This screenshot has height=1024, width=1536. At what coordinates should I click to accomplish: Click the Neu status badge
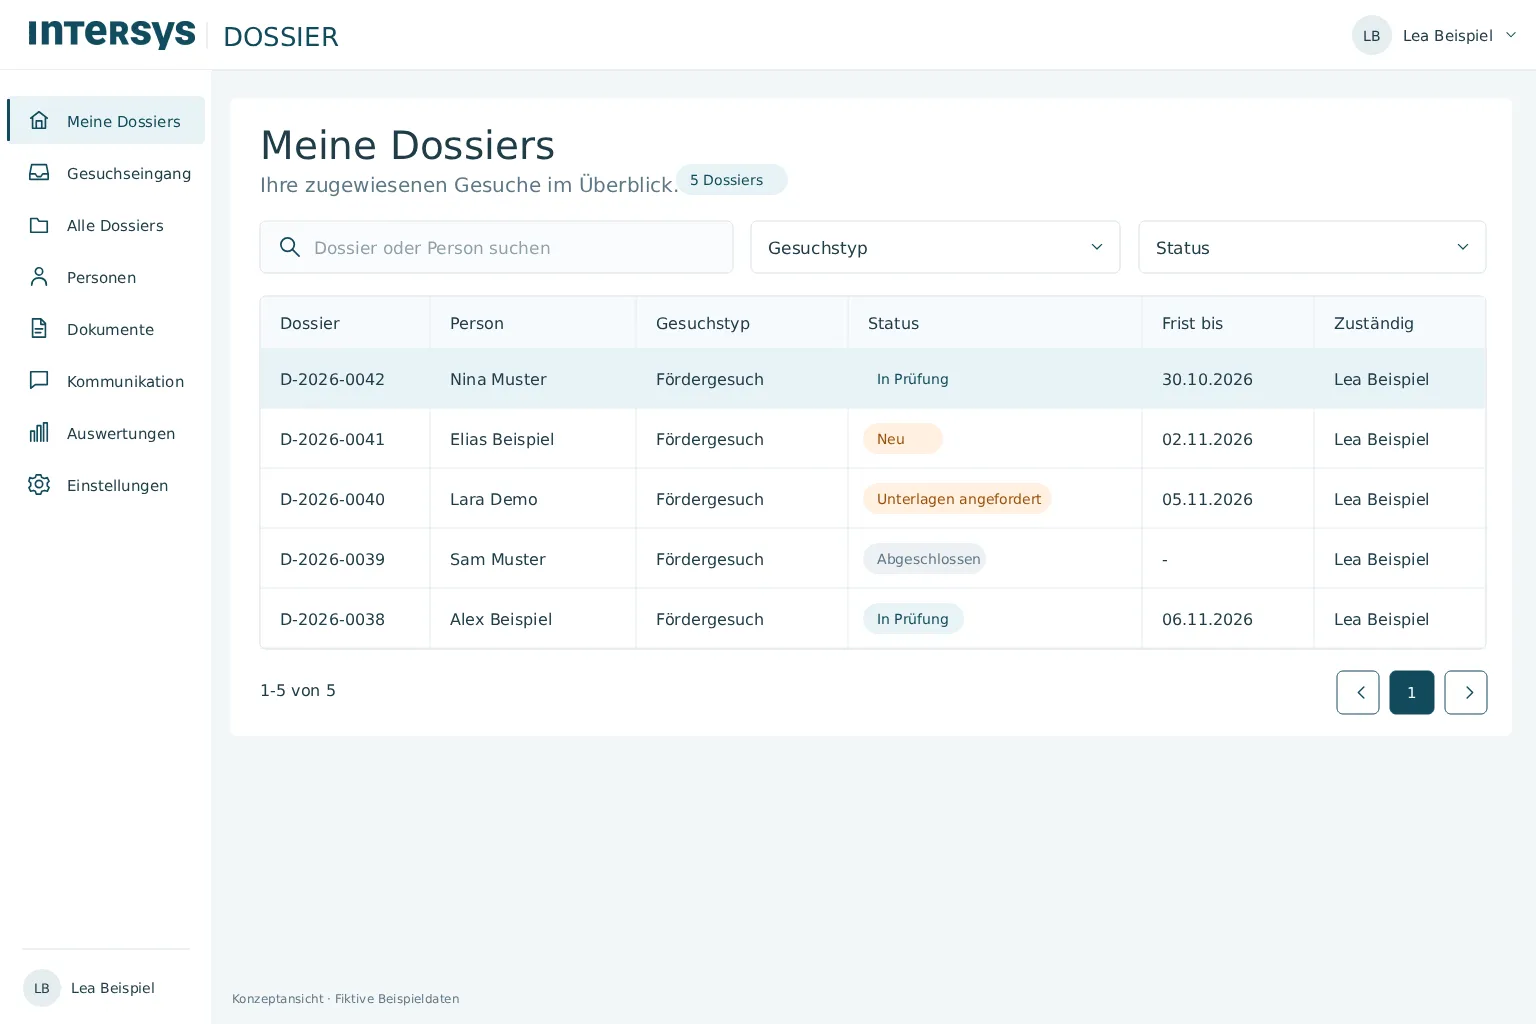pyautogui.click(x=903, y=439)
